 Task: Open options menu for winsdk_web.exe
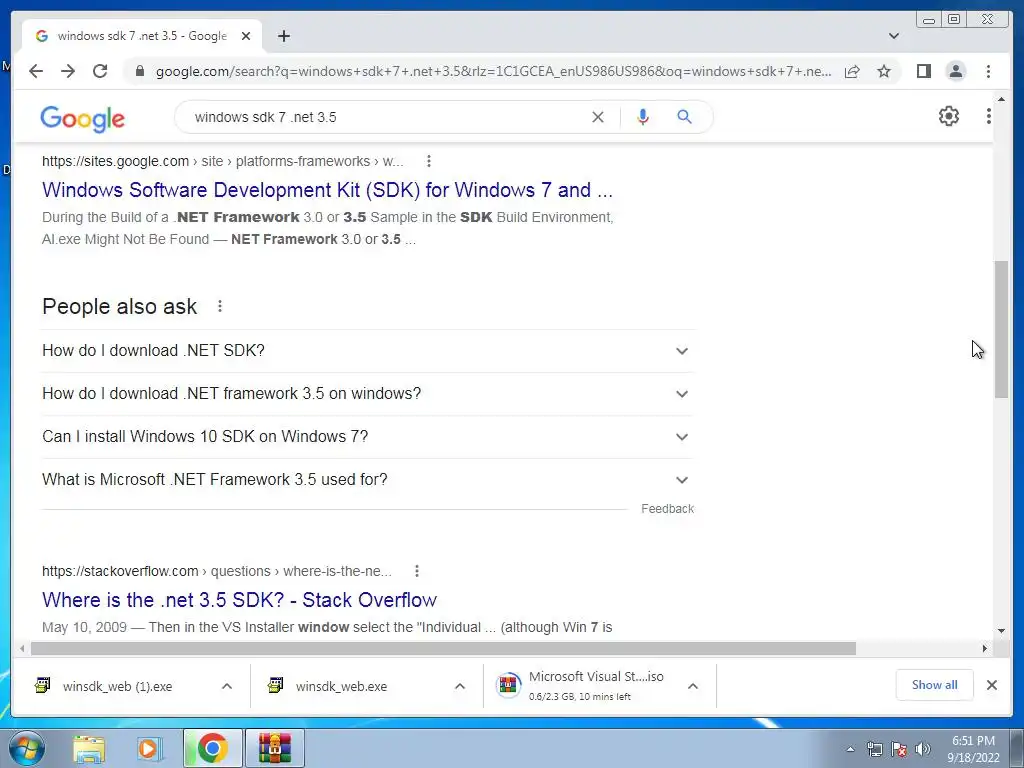460,686
